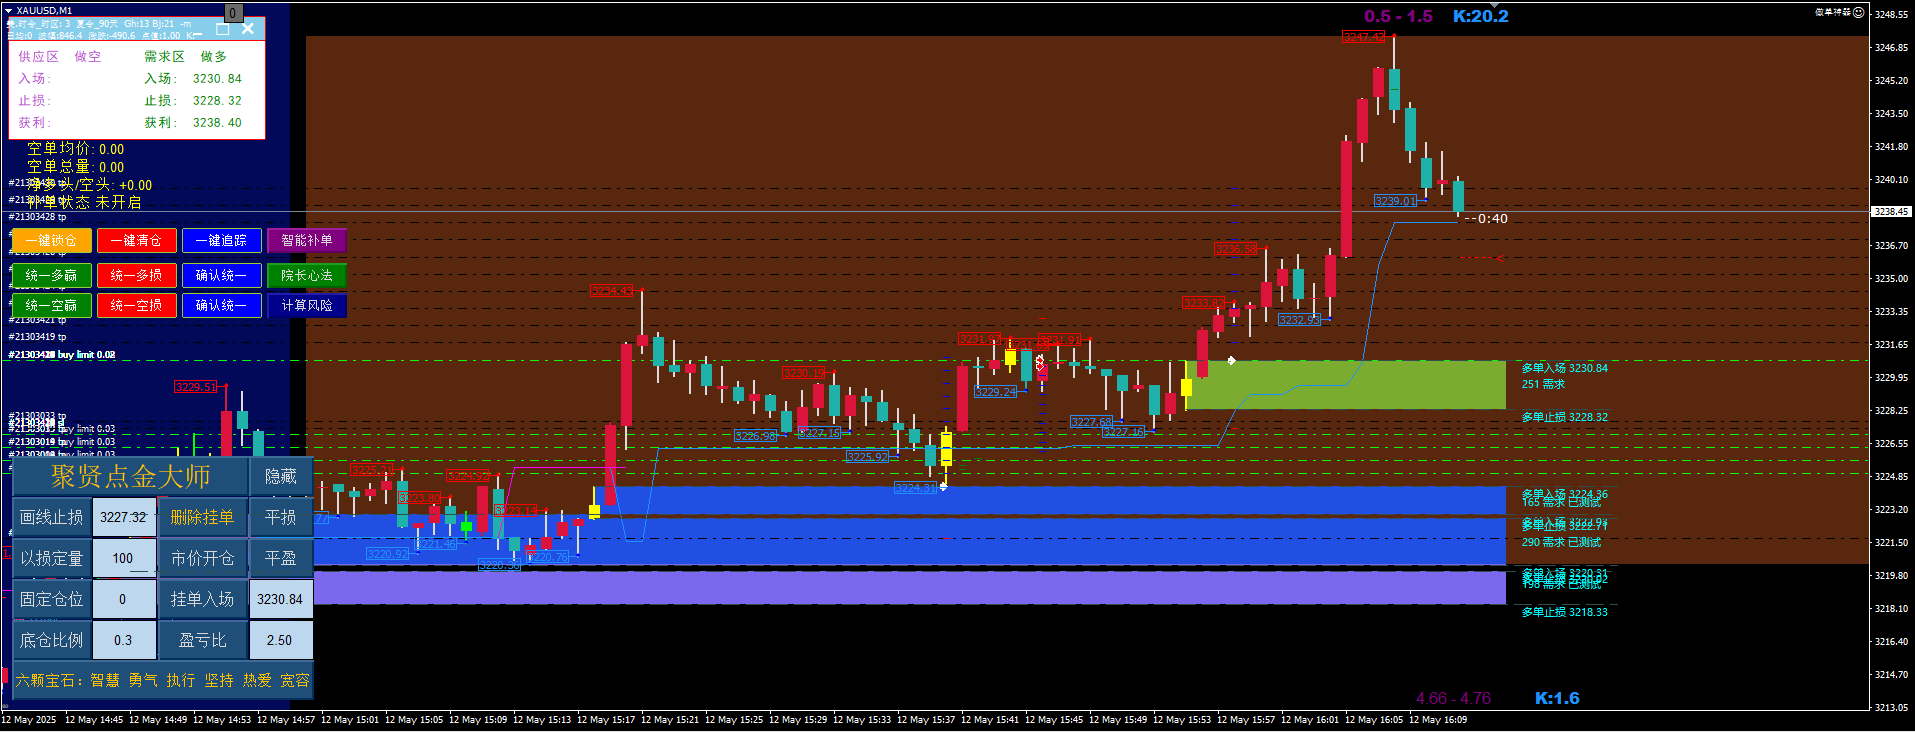This screenshot has width=1915, height=733.
Task: Select the 100 loss amount field
Action: click(124, 558)
